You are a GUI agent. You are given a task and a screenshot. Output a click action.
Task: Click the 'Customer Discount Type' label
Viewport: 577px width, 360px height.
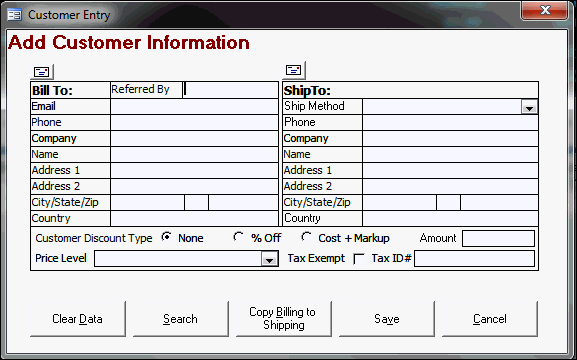[94, 238]
